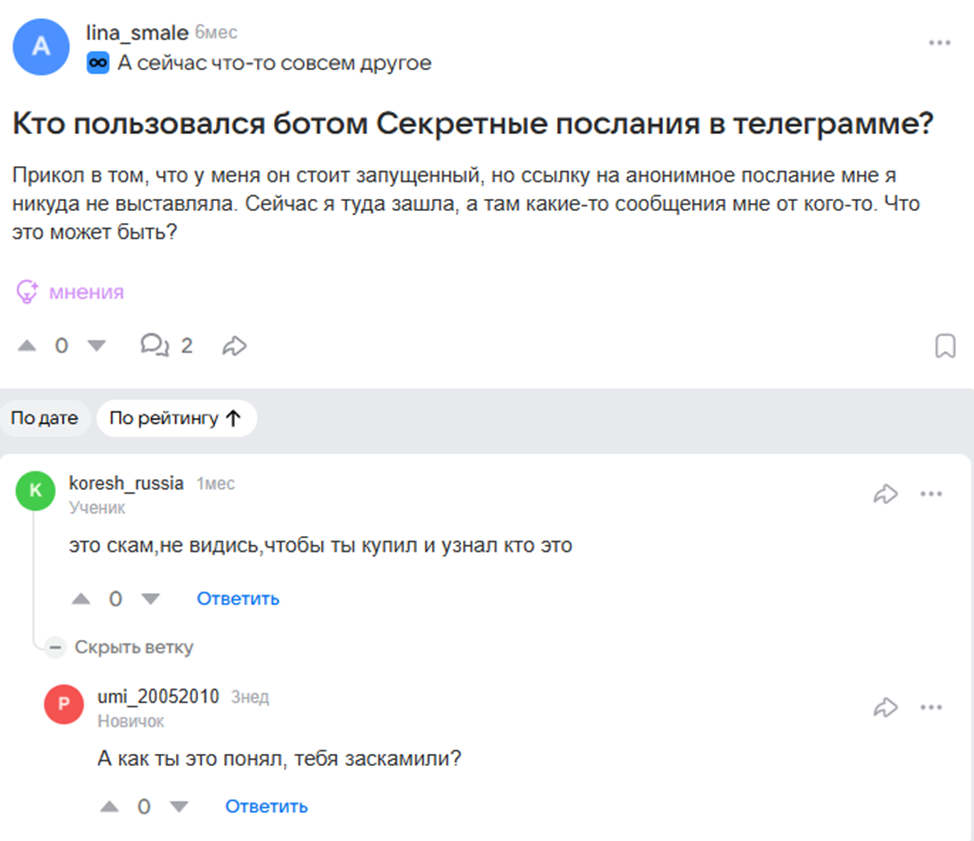
Task: Downvote umi_20052010's reply
Action: pyautogui.click(x=178, y=806)
